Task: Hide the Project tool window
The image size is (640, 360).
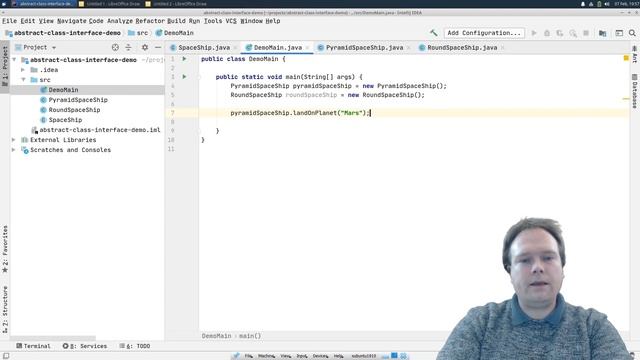Action: [x=158, y=47]
